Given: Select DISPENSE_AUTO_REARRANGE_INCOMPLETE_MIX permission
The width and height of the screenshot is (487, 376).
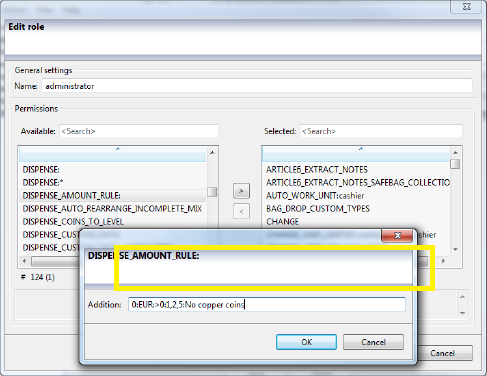Looking at the screenshot, I should tap(113, 209).
